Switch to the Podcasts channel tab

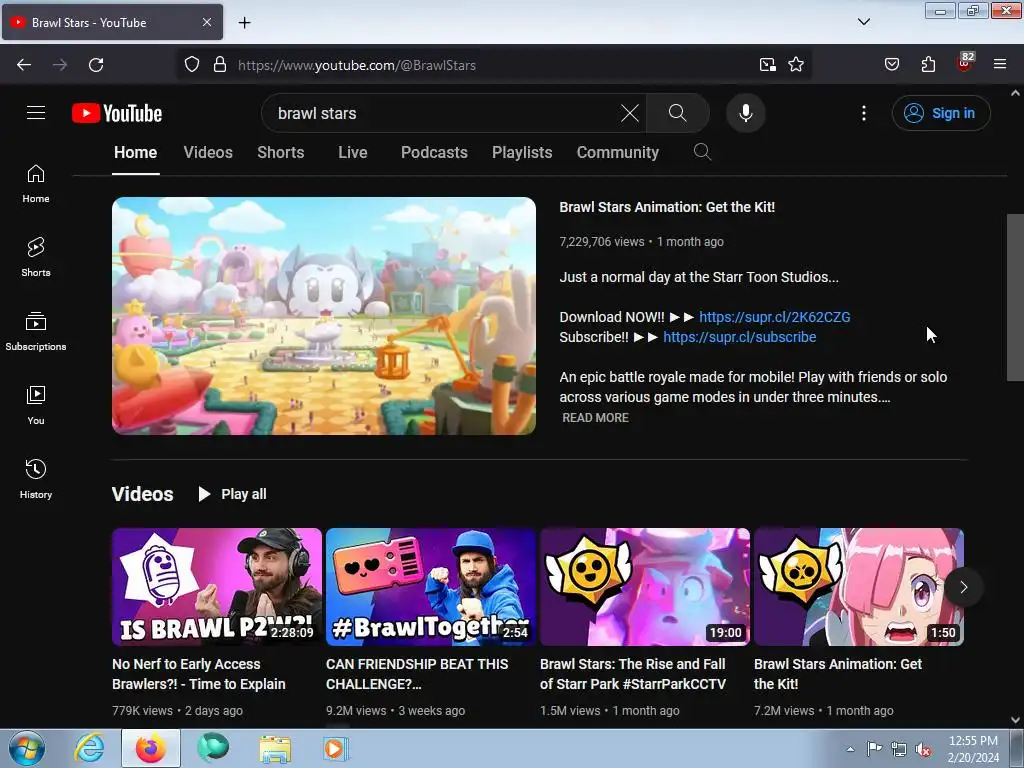tap(434, 152)
